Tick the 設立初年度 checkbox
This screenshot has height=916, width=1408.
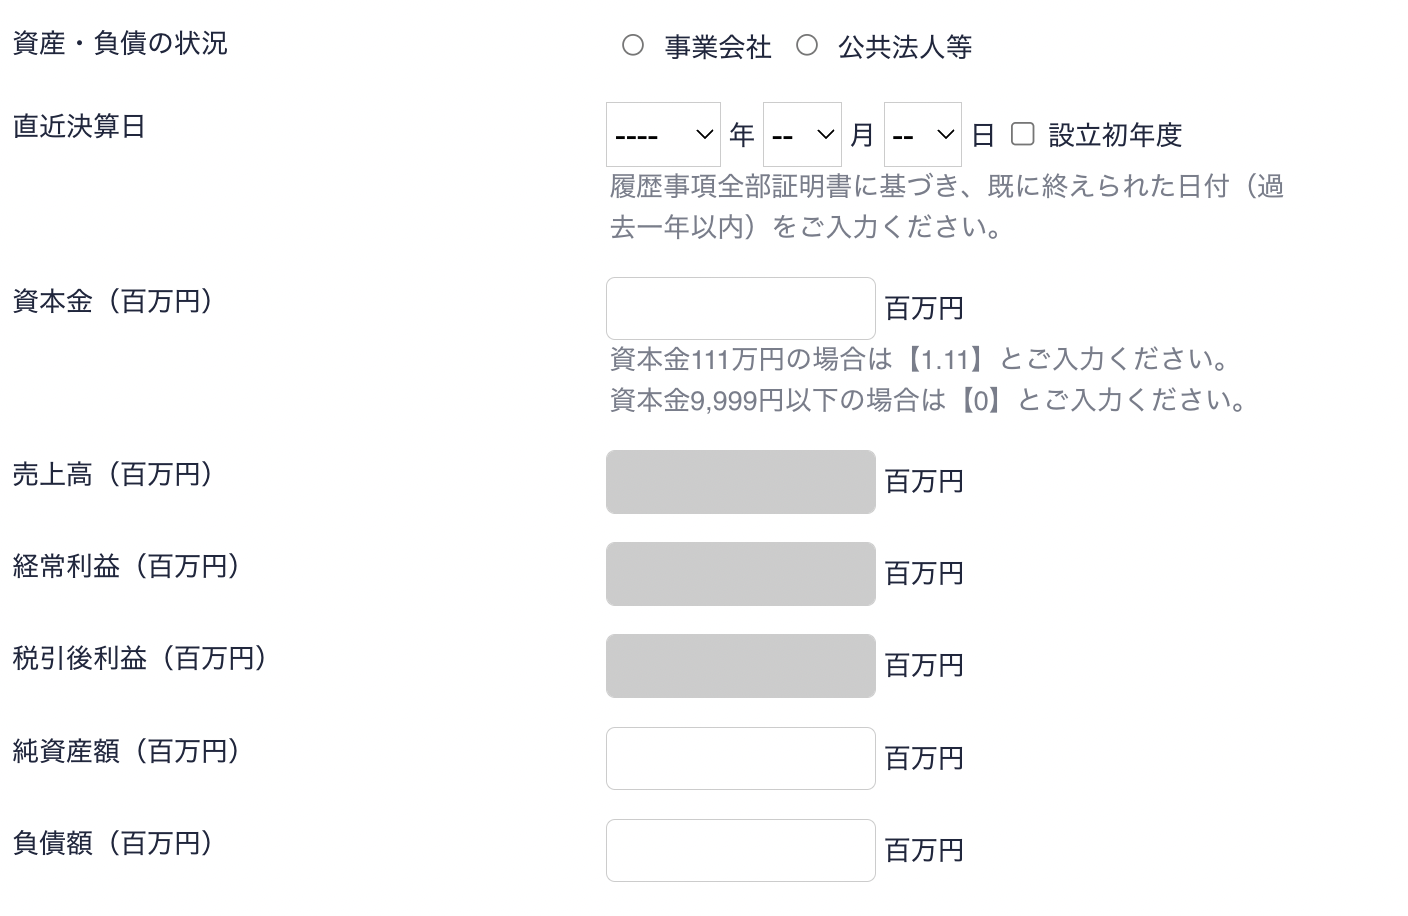(1022, 134)
